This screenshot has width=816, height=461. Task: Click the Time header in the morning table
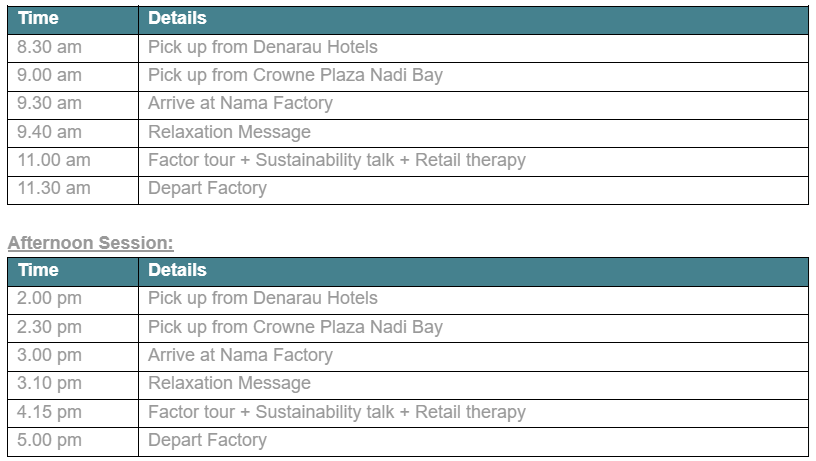point(38,18)
